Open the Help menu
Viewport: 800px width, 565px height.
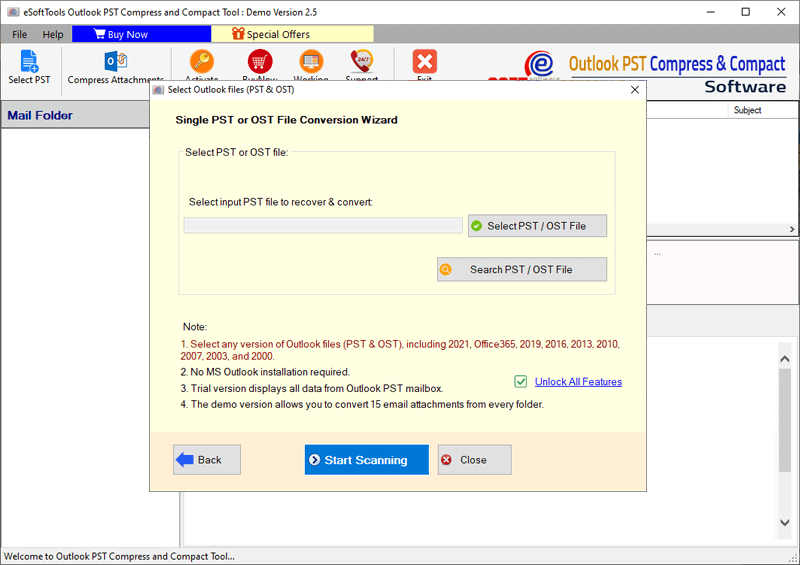(x=53, y=34)
